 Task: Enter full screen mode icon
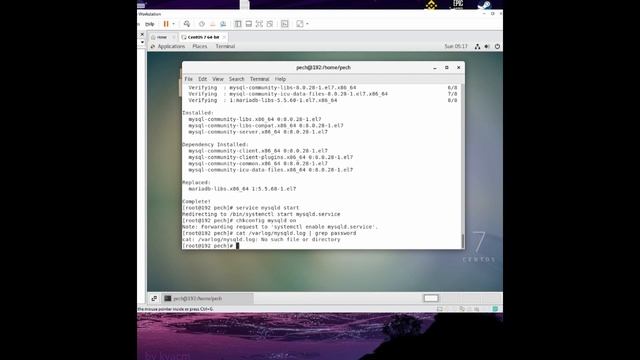coord(259,24)
